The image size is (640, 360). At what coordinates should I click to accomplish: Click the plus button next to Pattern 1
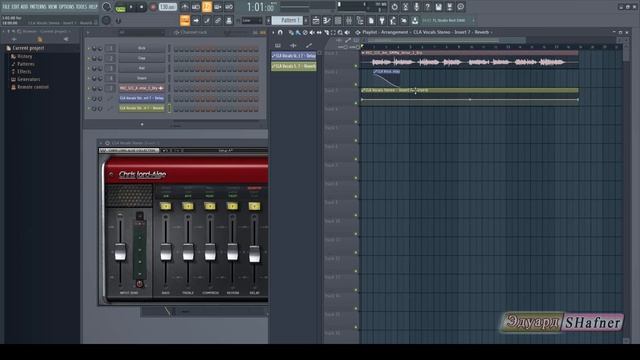pyautogui.click(x=306, y=20)
